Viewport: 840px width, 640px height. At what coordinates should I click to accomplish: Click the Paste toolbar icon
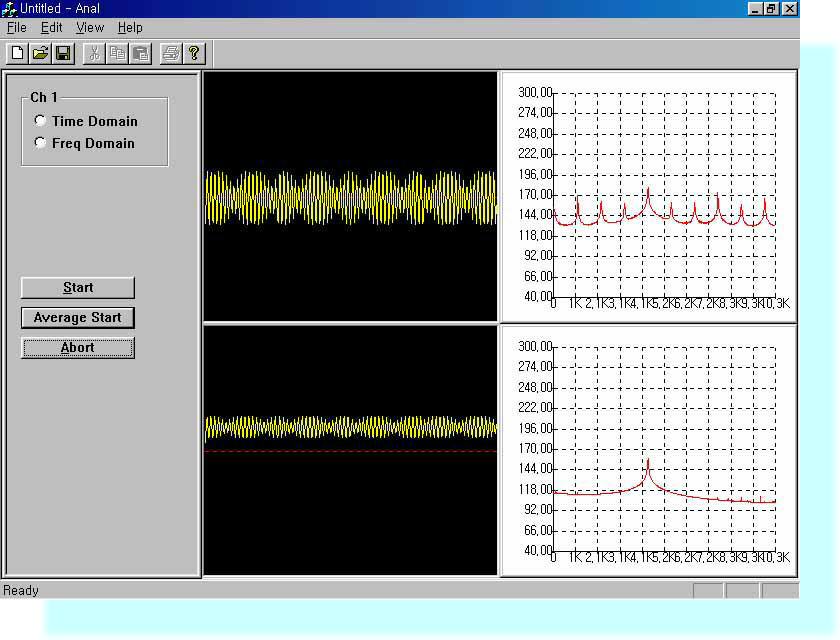click(x=140, y=53)
